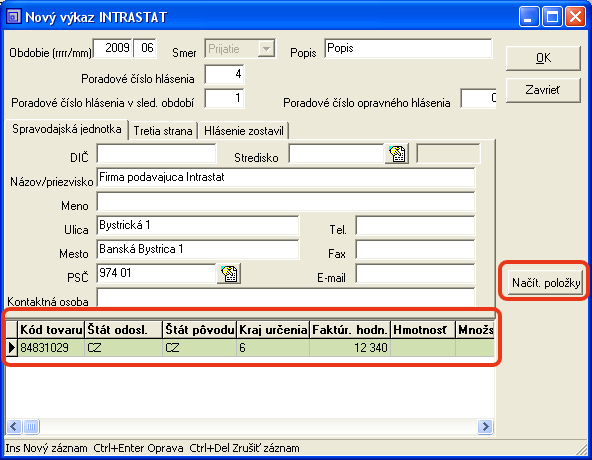Click Poradové číslo opravného hlásenia field
The image size is (592, 460).
478,98
